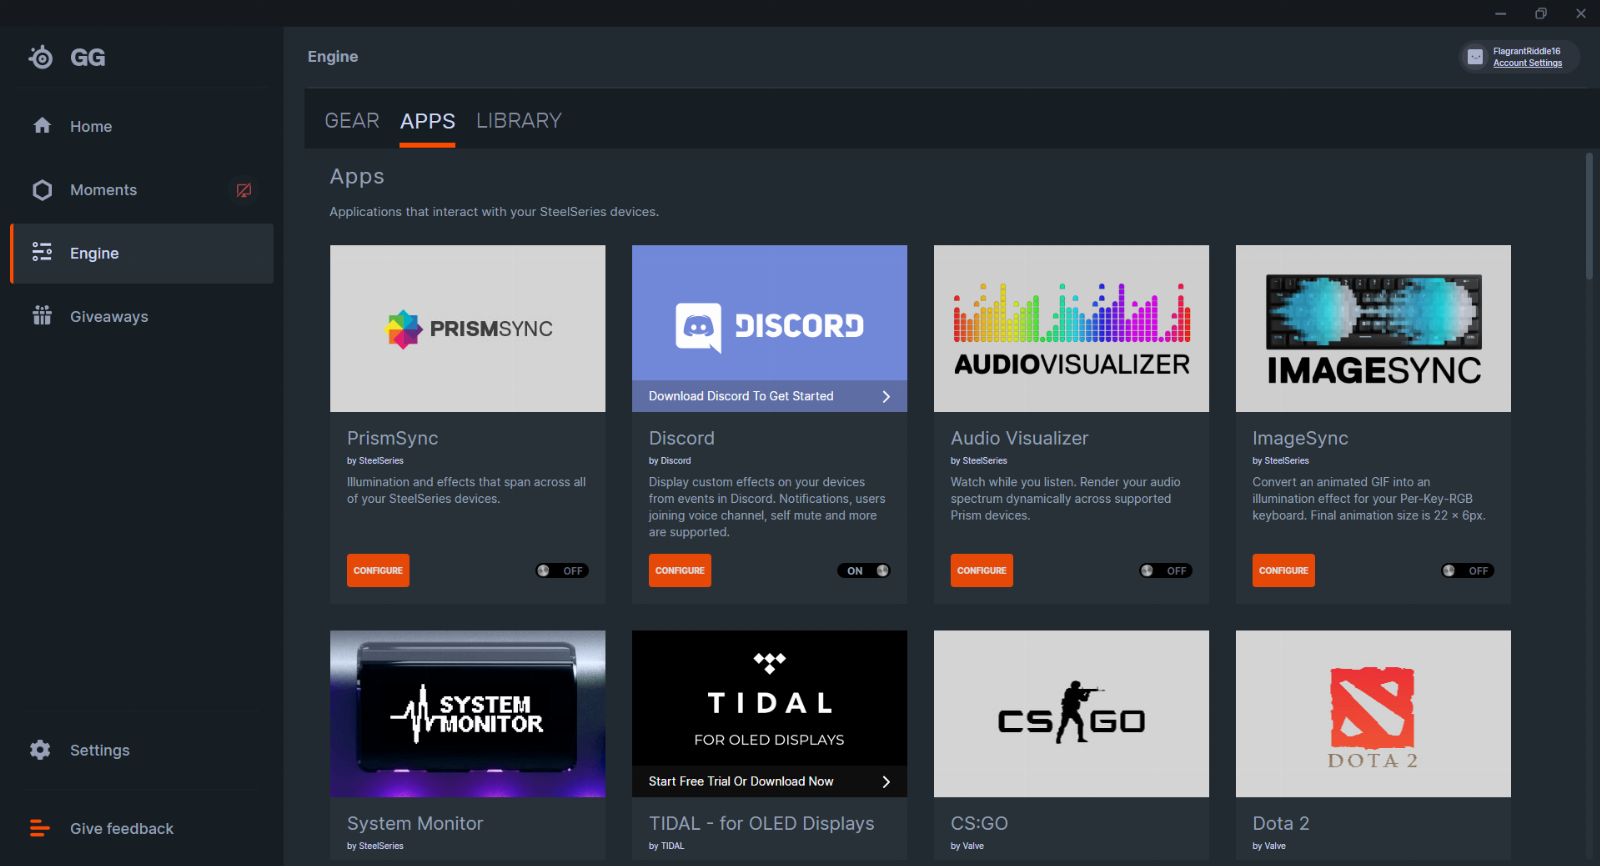The height and width of the screenshot is (866, 1600).
Task: Click the Settings gear icon
Action: pos(40,750)
